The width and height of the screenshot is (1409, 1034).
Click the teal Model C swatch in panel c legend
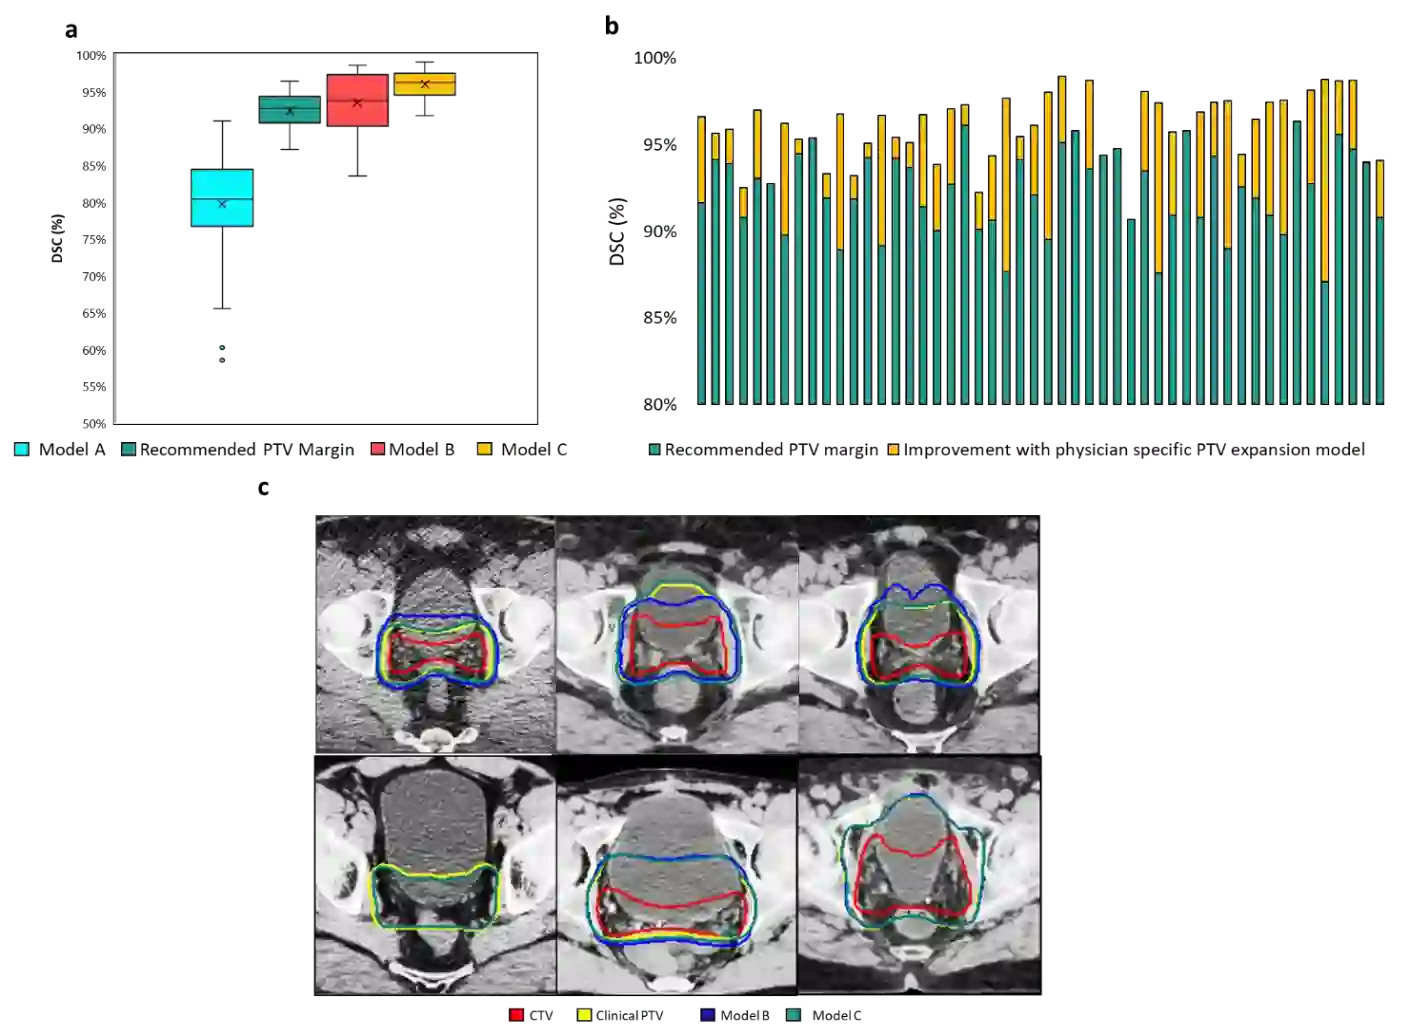point(794,1015)
